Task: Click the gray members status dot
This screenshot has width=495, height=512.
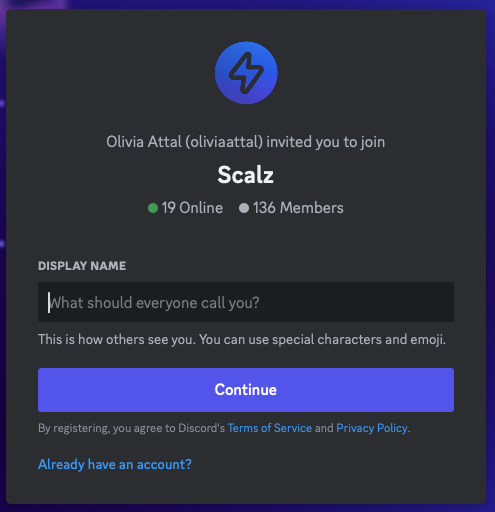Action: tap(244, 208)
